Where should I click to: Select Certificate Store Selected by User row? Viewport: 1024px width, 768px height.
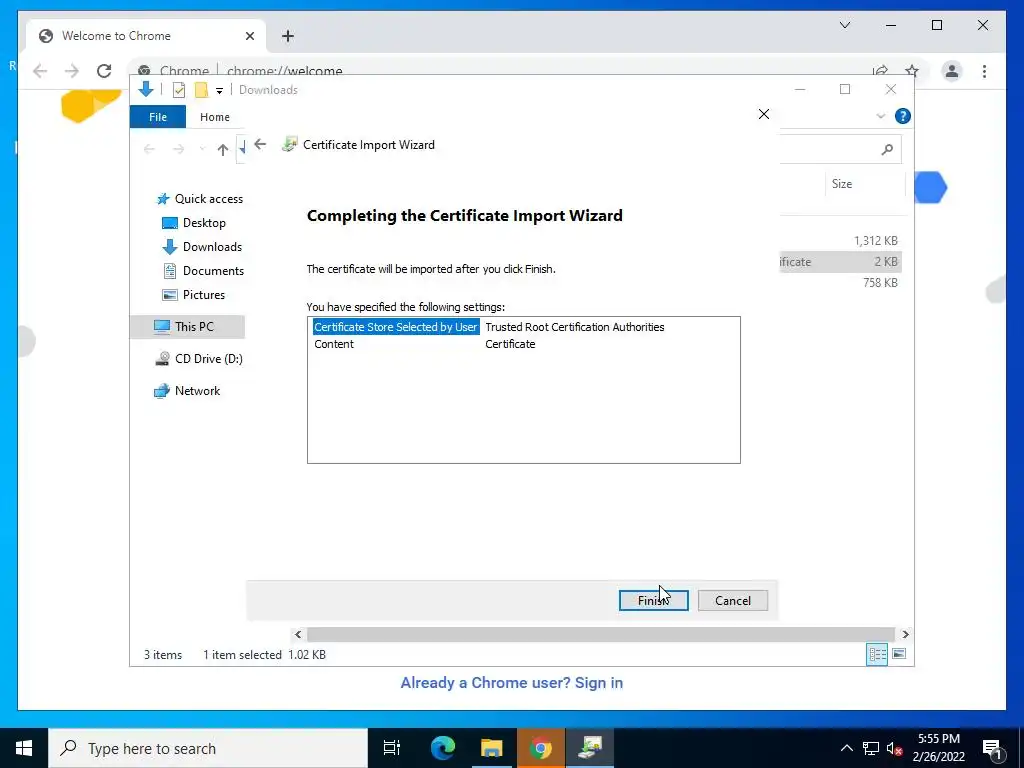coord(395,327)
